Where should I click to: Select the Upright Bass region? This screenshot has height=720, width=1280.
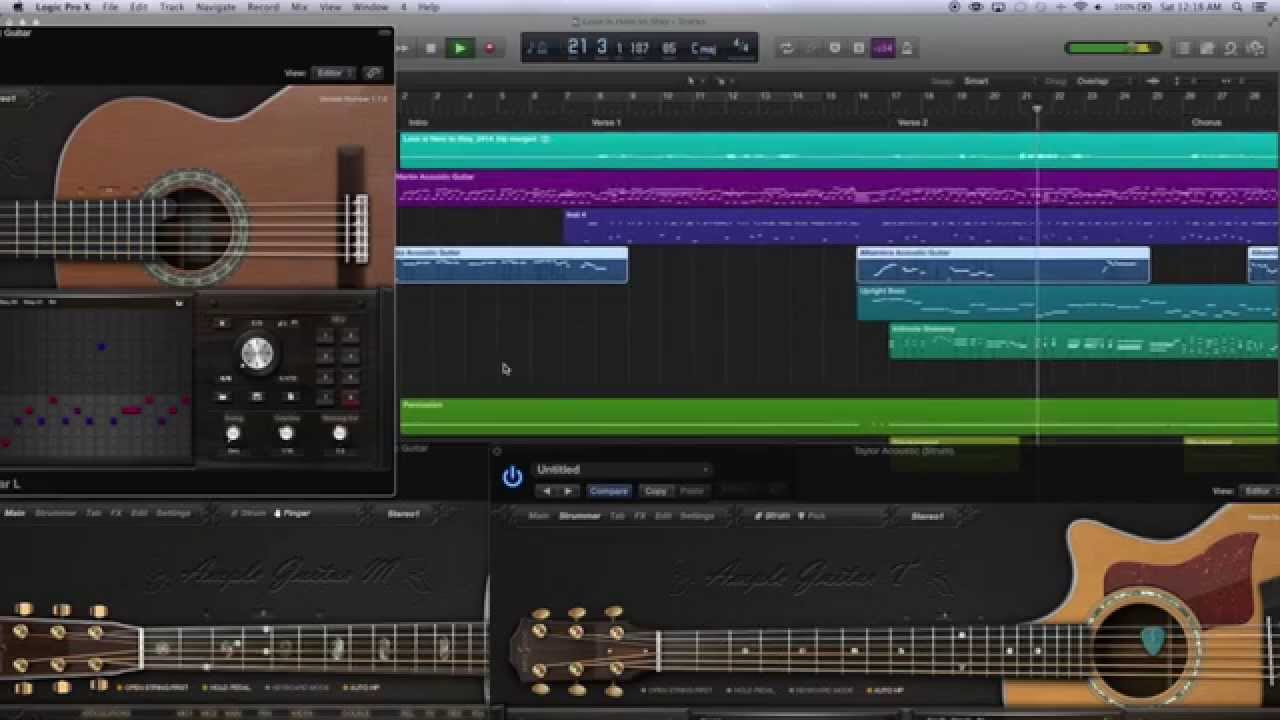click(x=1067, y=303)
